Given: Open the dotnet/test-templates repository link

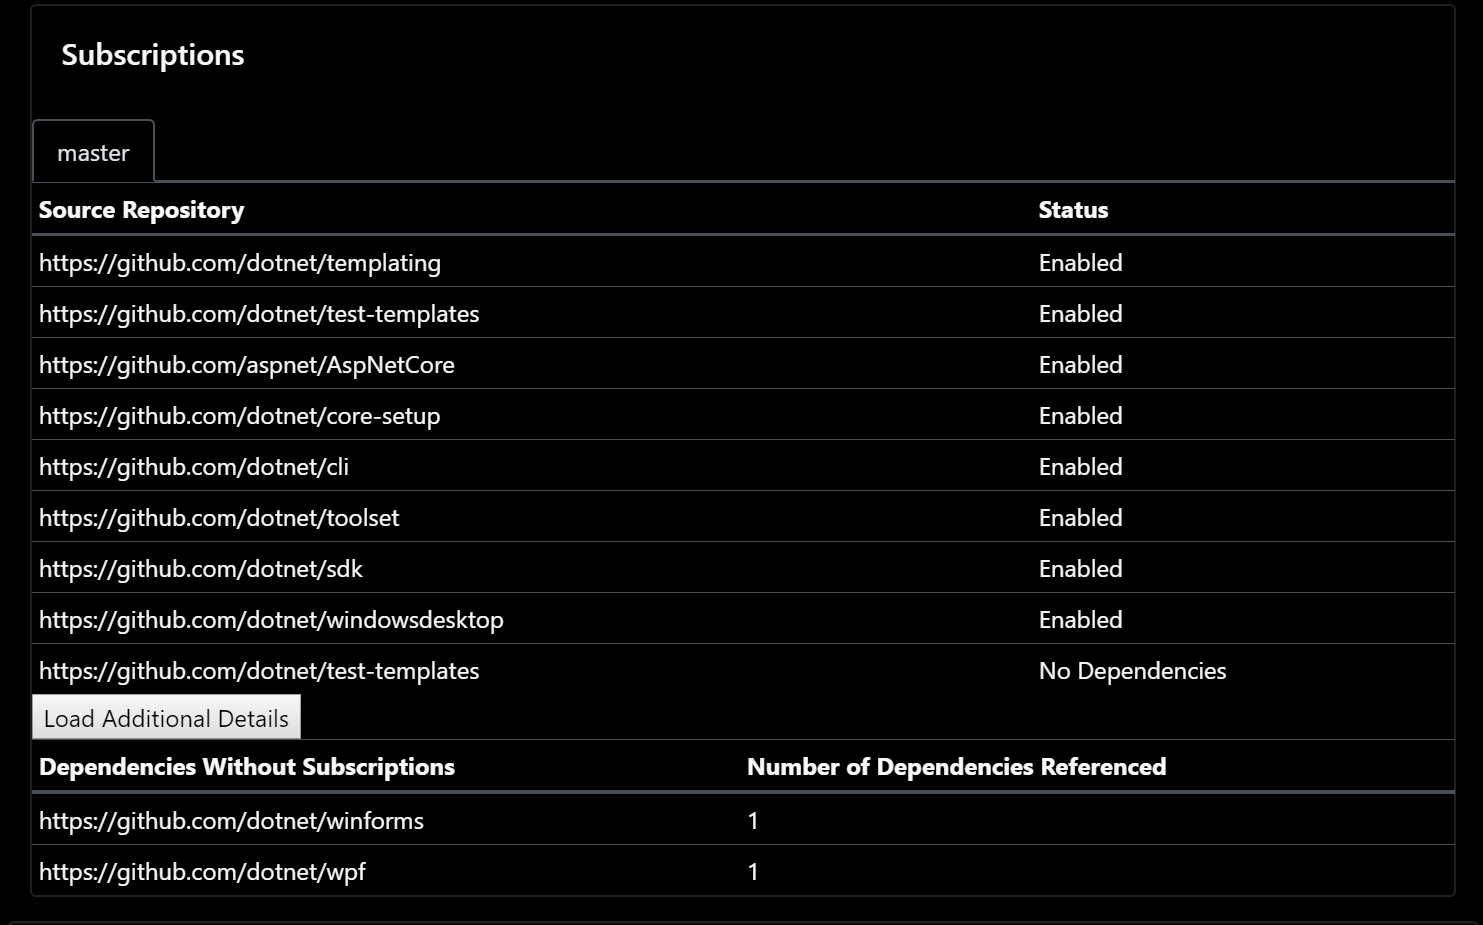Looking at the screenshot, I should pos(258,313).
